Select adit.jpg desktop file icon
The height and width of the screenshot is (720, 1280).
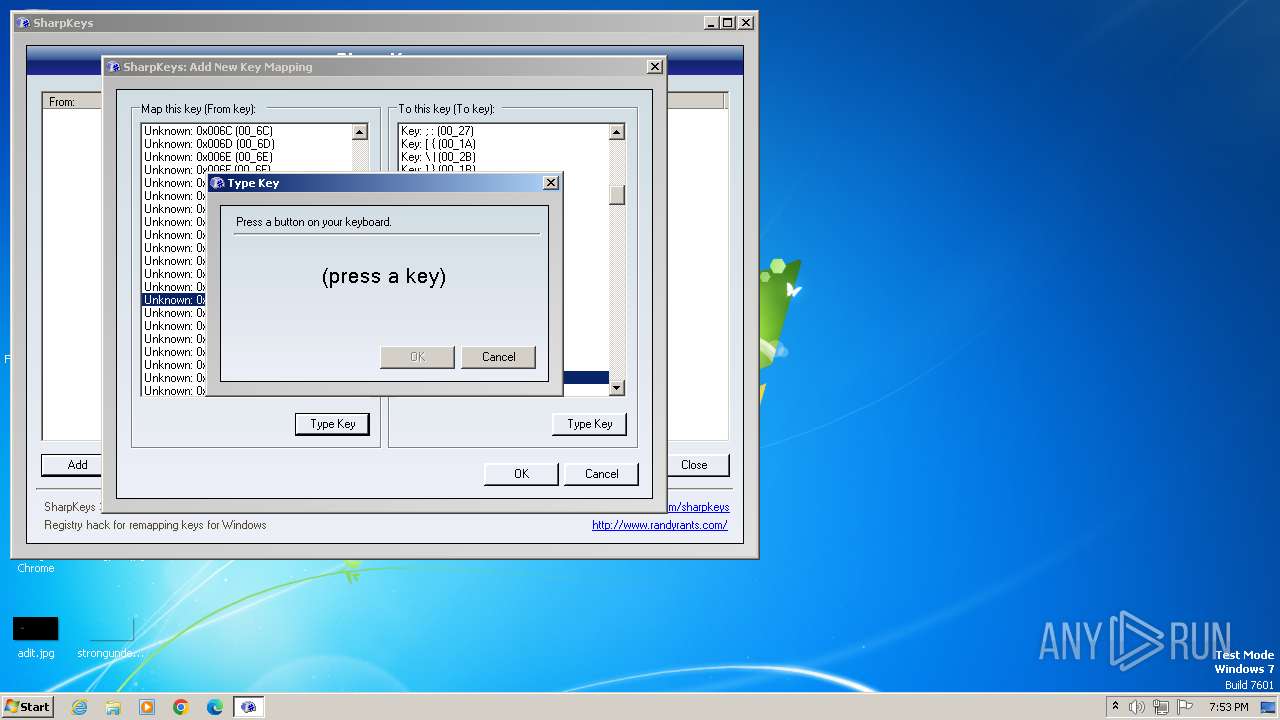36,637
